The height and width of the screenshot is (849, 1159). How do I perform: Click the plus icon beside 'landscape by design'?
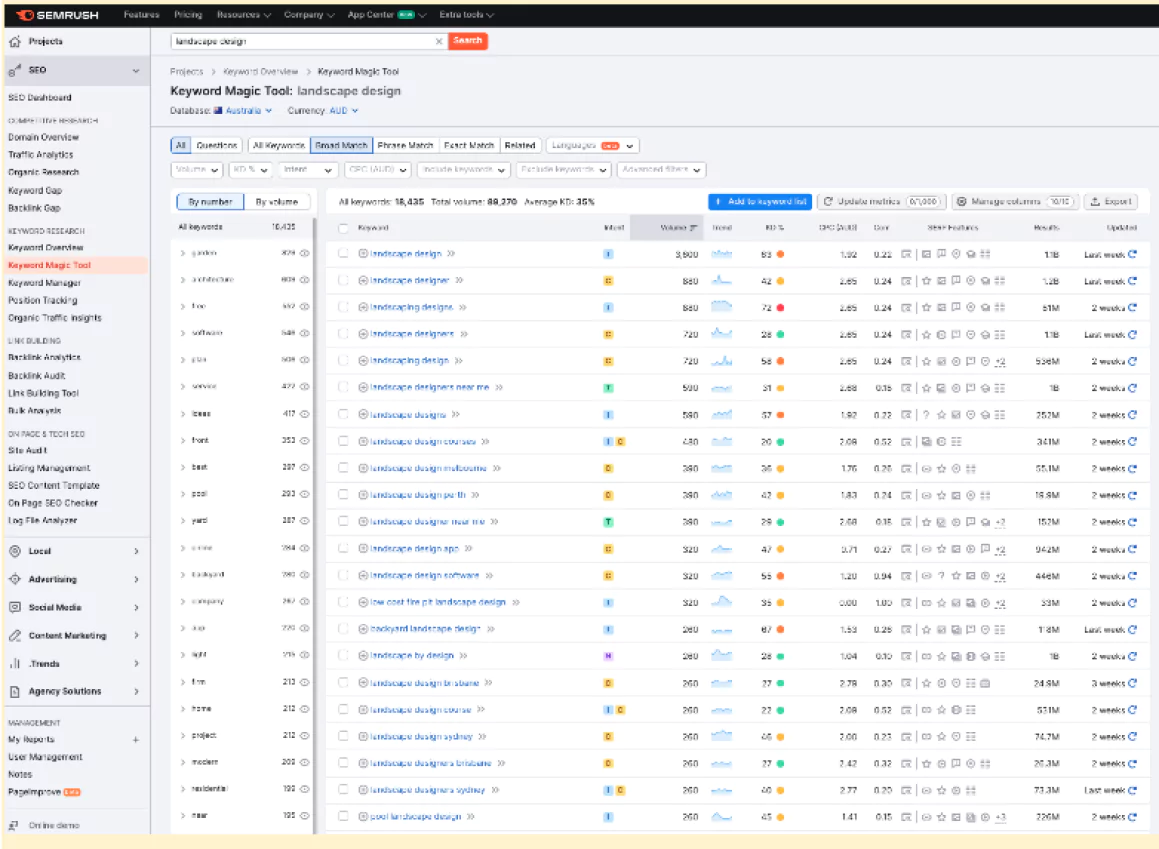click(363, 655)
